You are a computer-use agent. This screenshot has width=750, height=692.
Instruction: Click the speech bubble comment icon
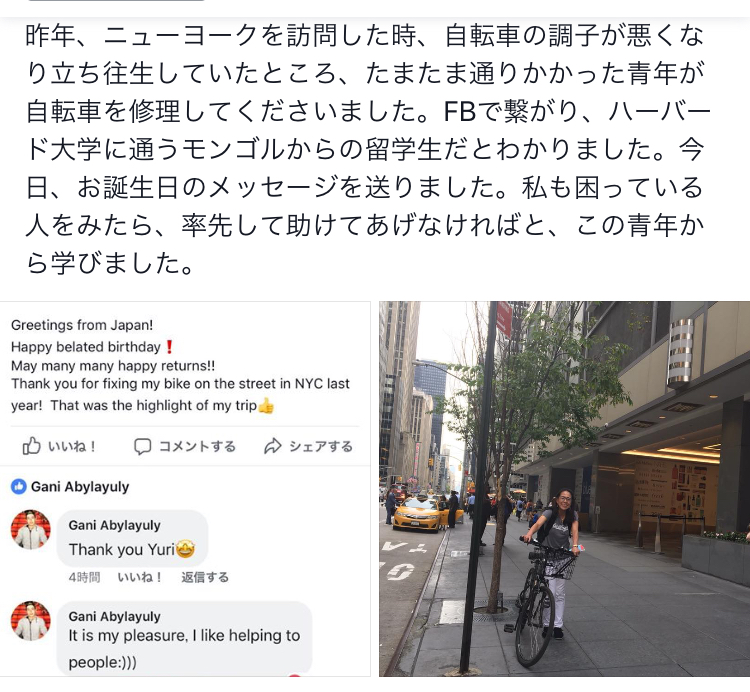click(142, 446)
